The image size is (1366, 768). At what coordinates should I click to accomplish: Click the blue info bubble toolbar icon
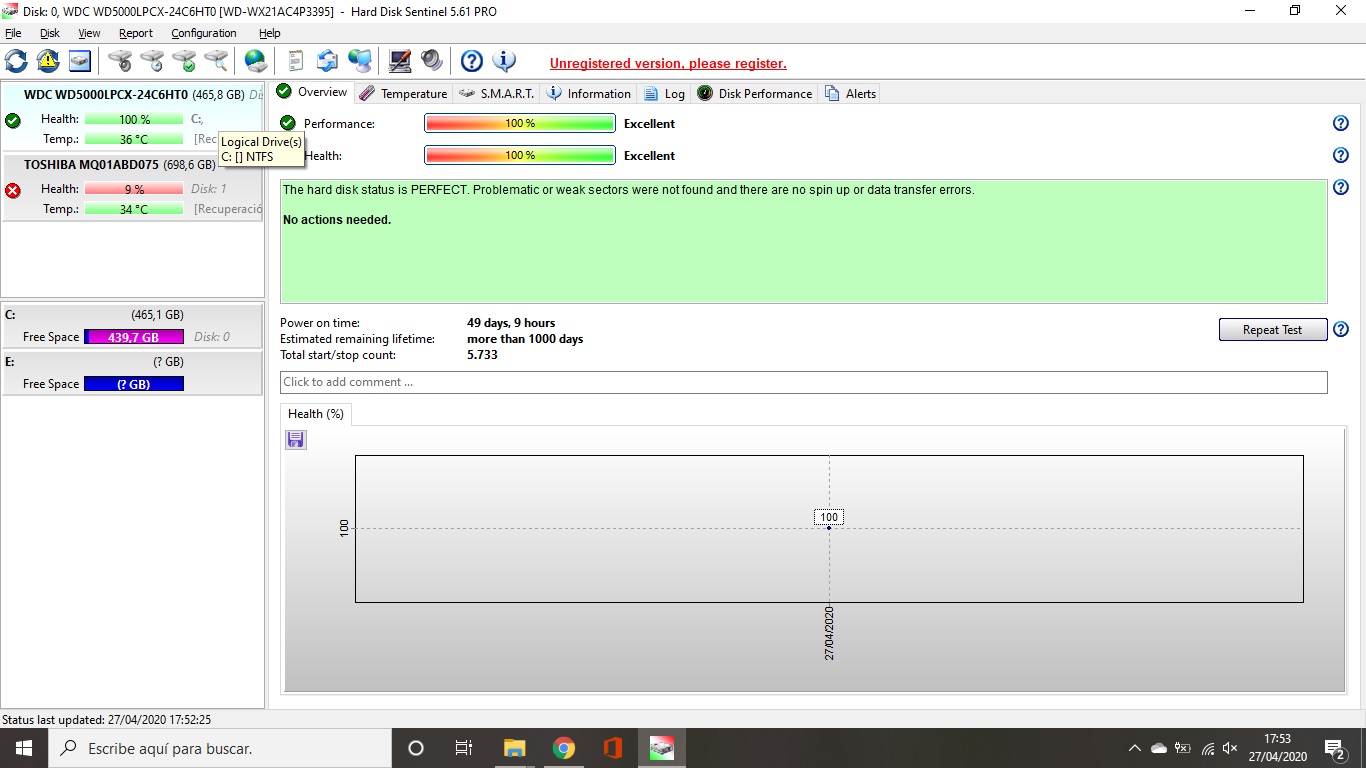point(505,61)
